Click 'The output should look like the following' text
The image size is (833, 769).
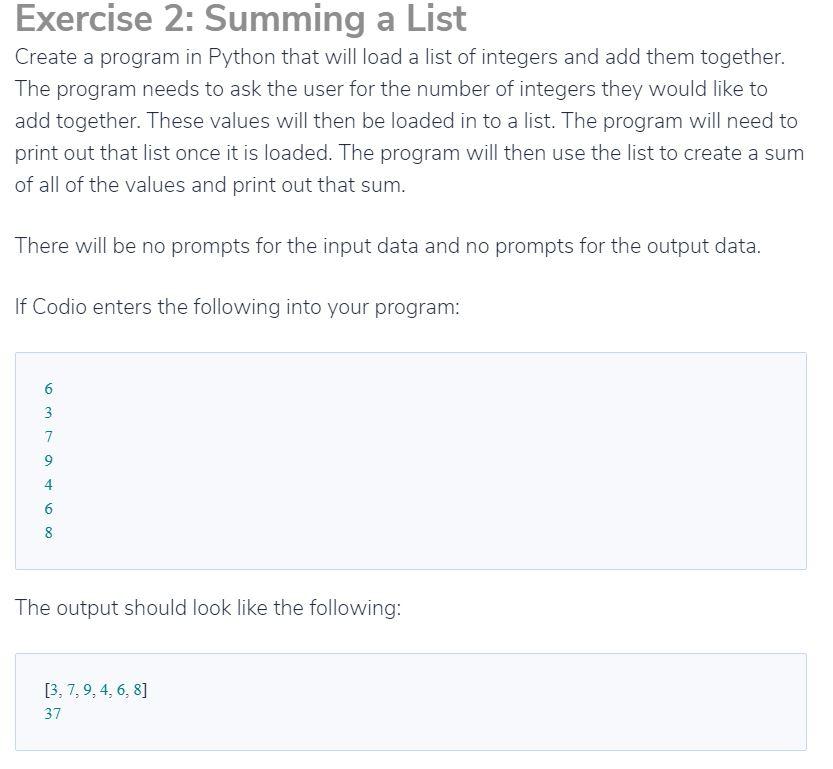pos(208,608)
